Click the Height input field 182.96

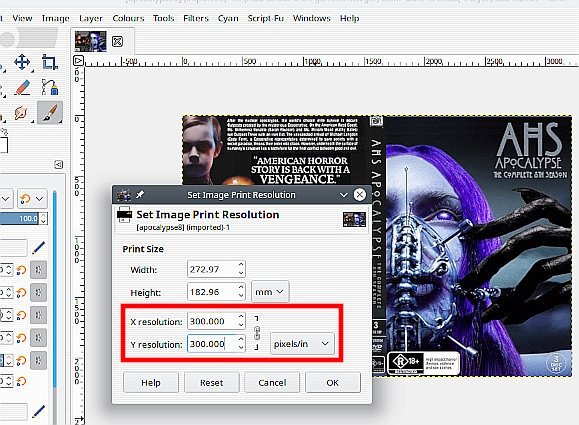point(212,292)
